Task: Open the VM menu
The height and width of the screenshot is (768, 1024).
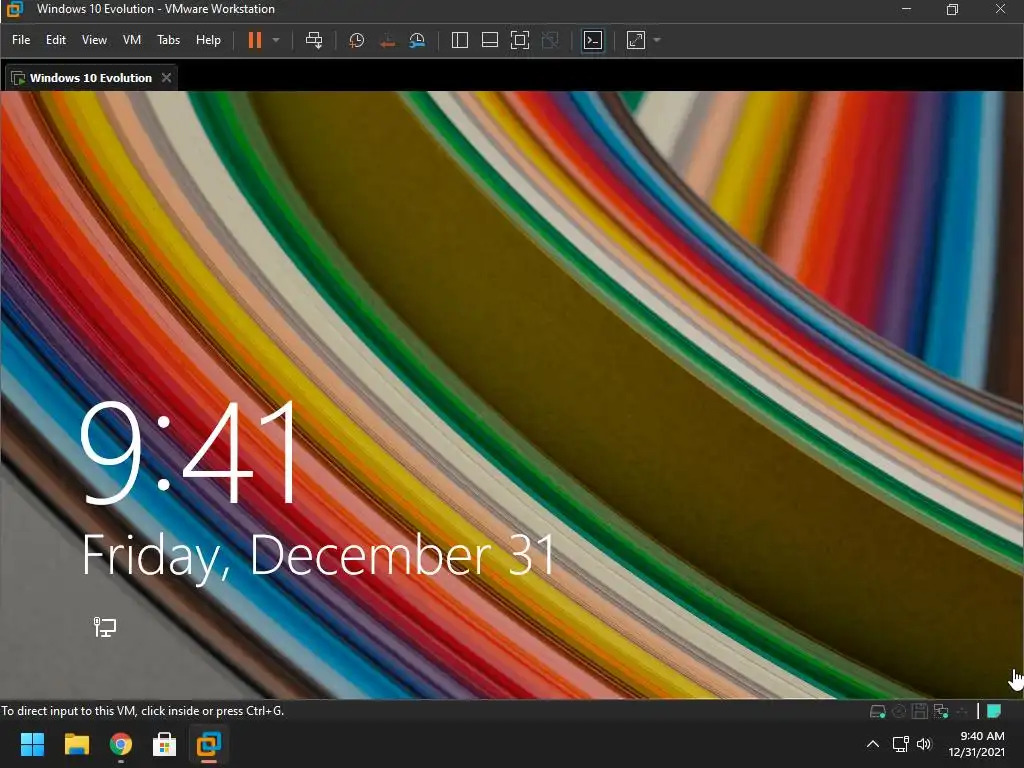Action: (x=132, y=40)
